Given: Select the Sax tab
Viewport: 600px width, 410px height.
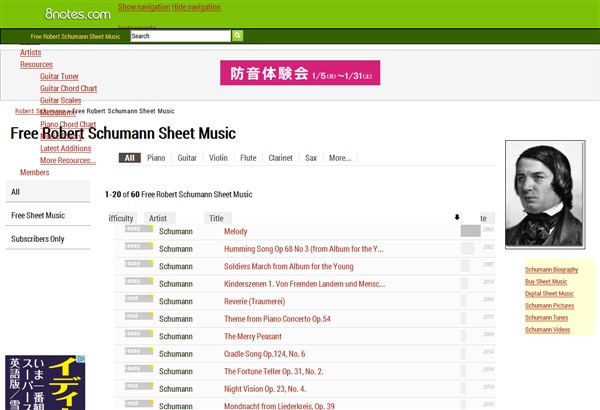Looking at the screenshot, I should (x=311, y=158).
